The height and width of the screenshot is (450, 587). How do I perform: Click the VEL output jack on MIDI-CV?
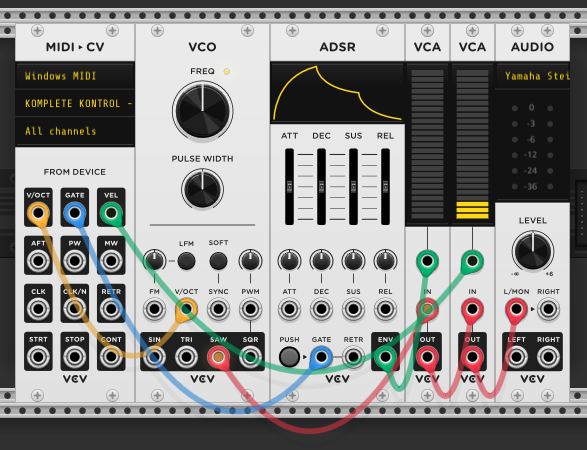pos(111,213)
